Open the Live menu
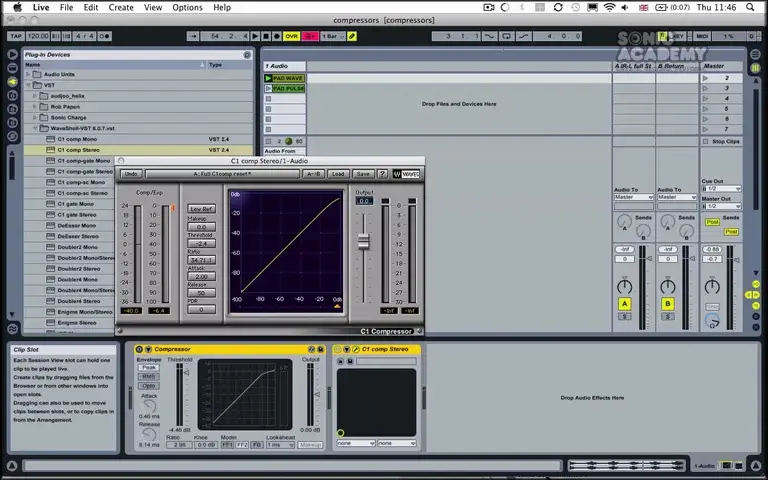 41,7
